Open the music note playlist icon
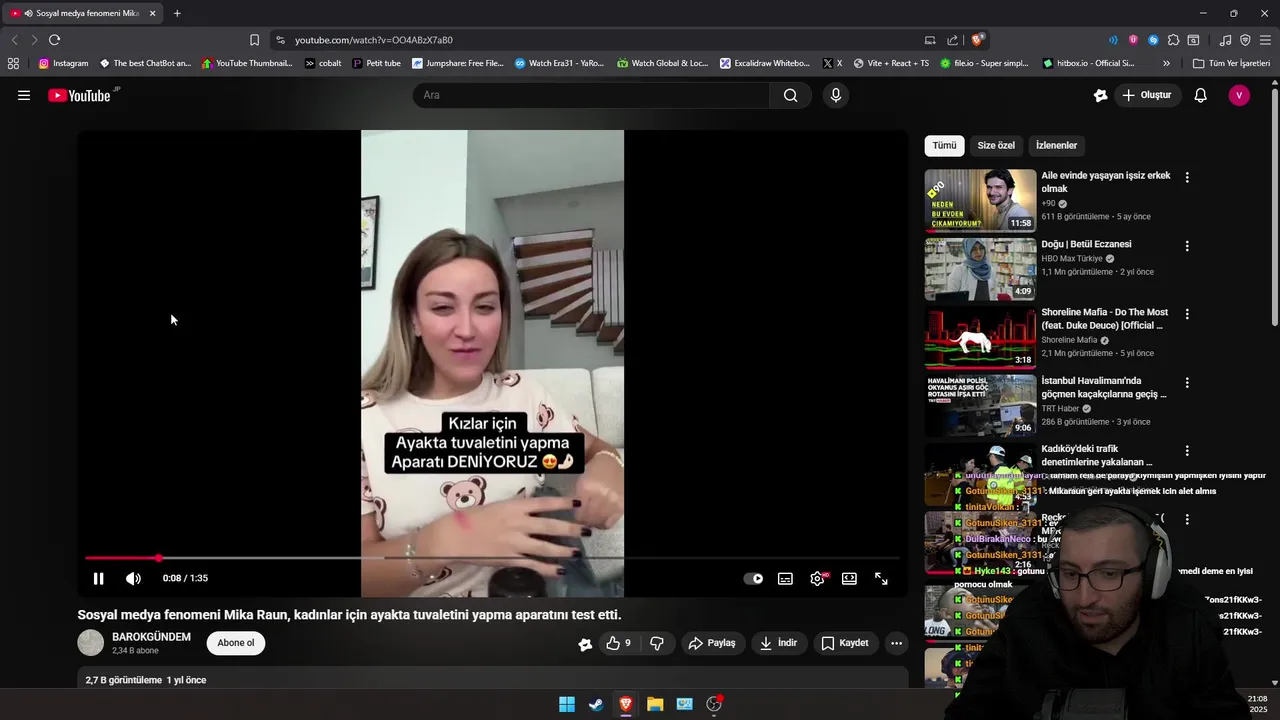 [1225, 40]
